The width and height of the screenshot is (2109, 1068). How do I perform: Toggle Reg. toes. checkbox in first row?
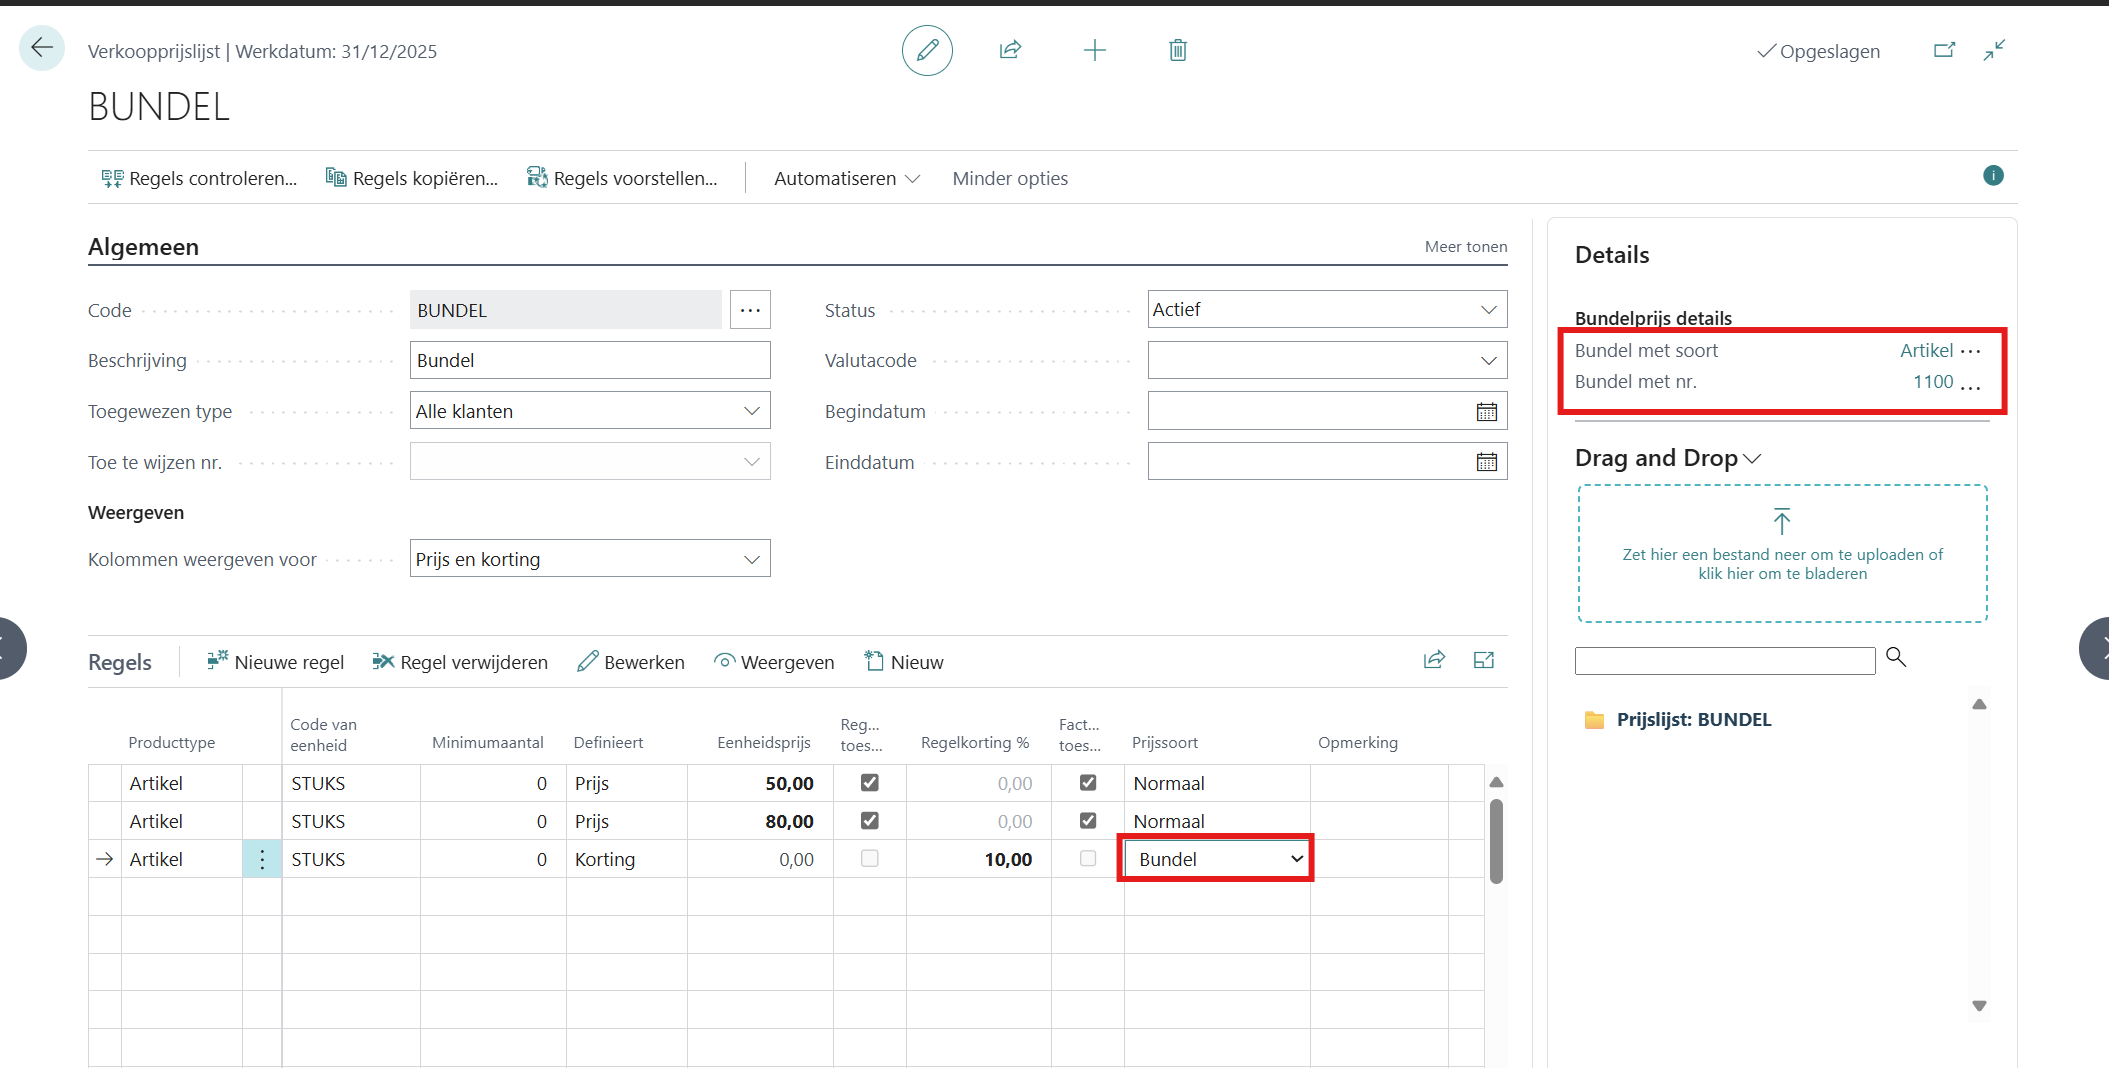click(x=869, y=783)
